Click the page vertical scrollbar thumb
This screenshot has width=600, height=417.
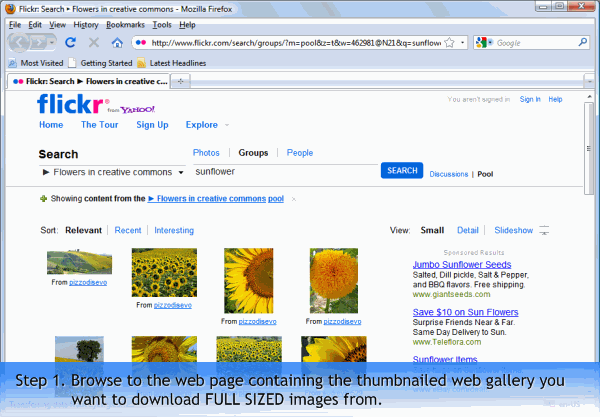589,148
